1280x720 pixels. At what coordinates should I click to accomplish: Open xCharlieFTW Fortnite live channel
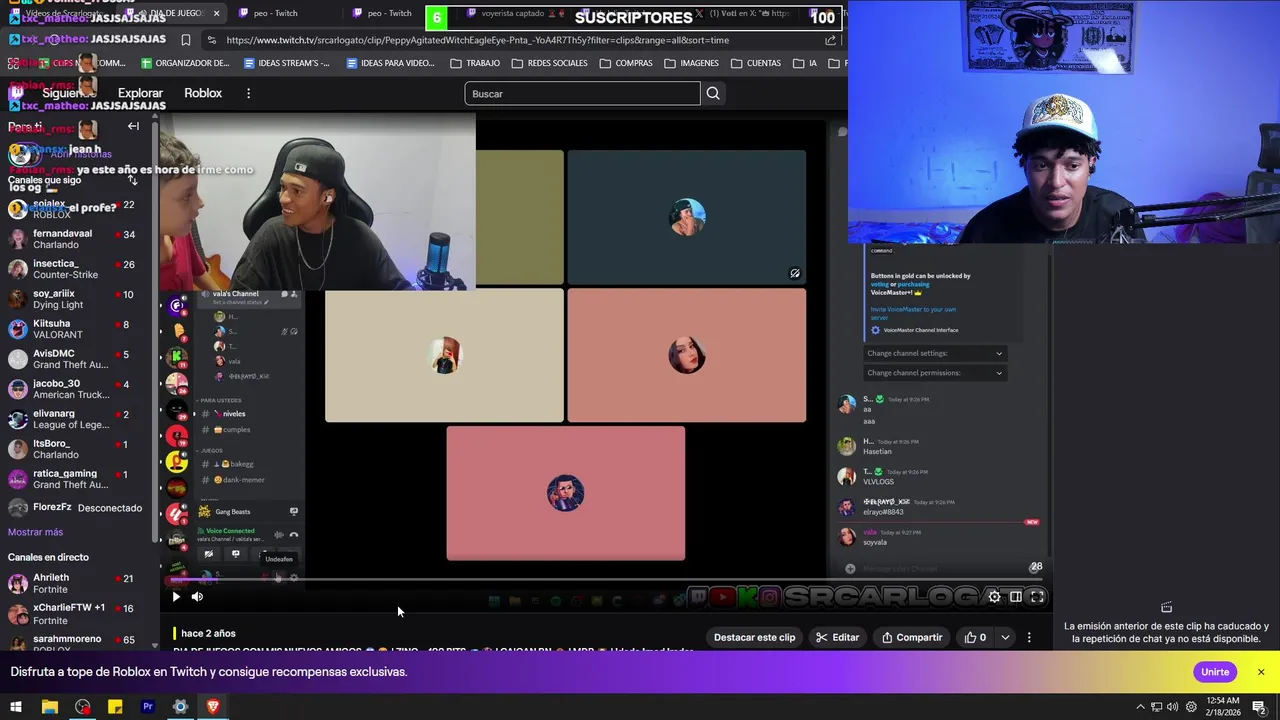click(75, 614)
